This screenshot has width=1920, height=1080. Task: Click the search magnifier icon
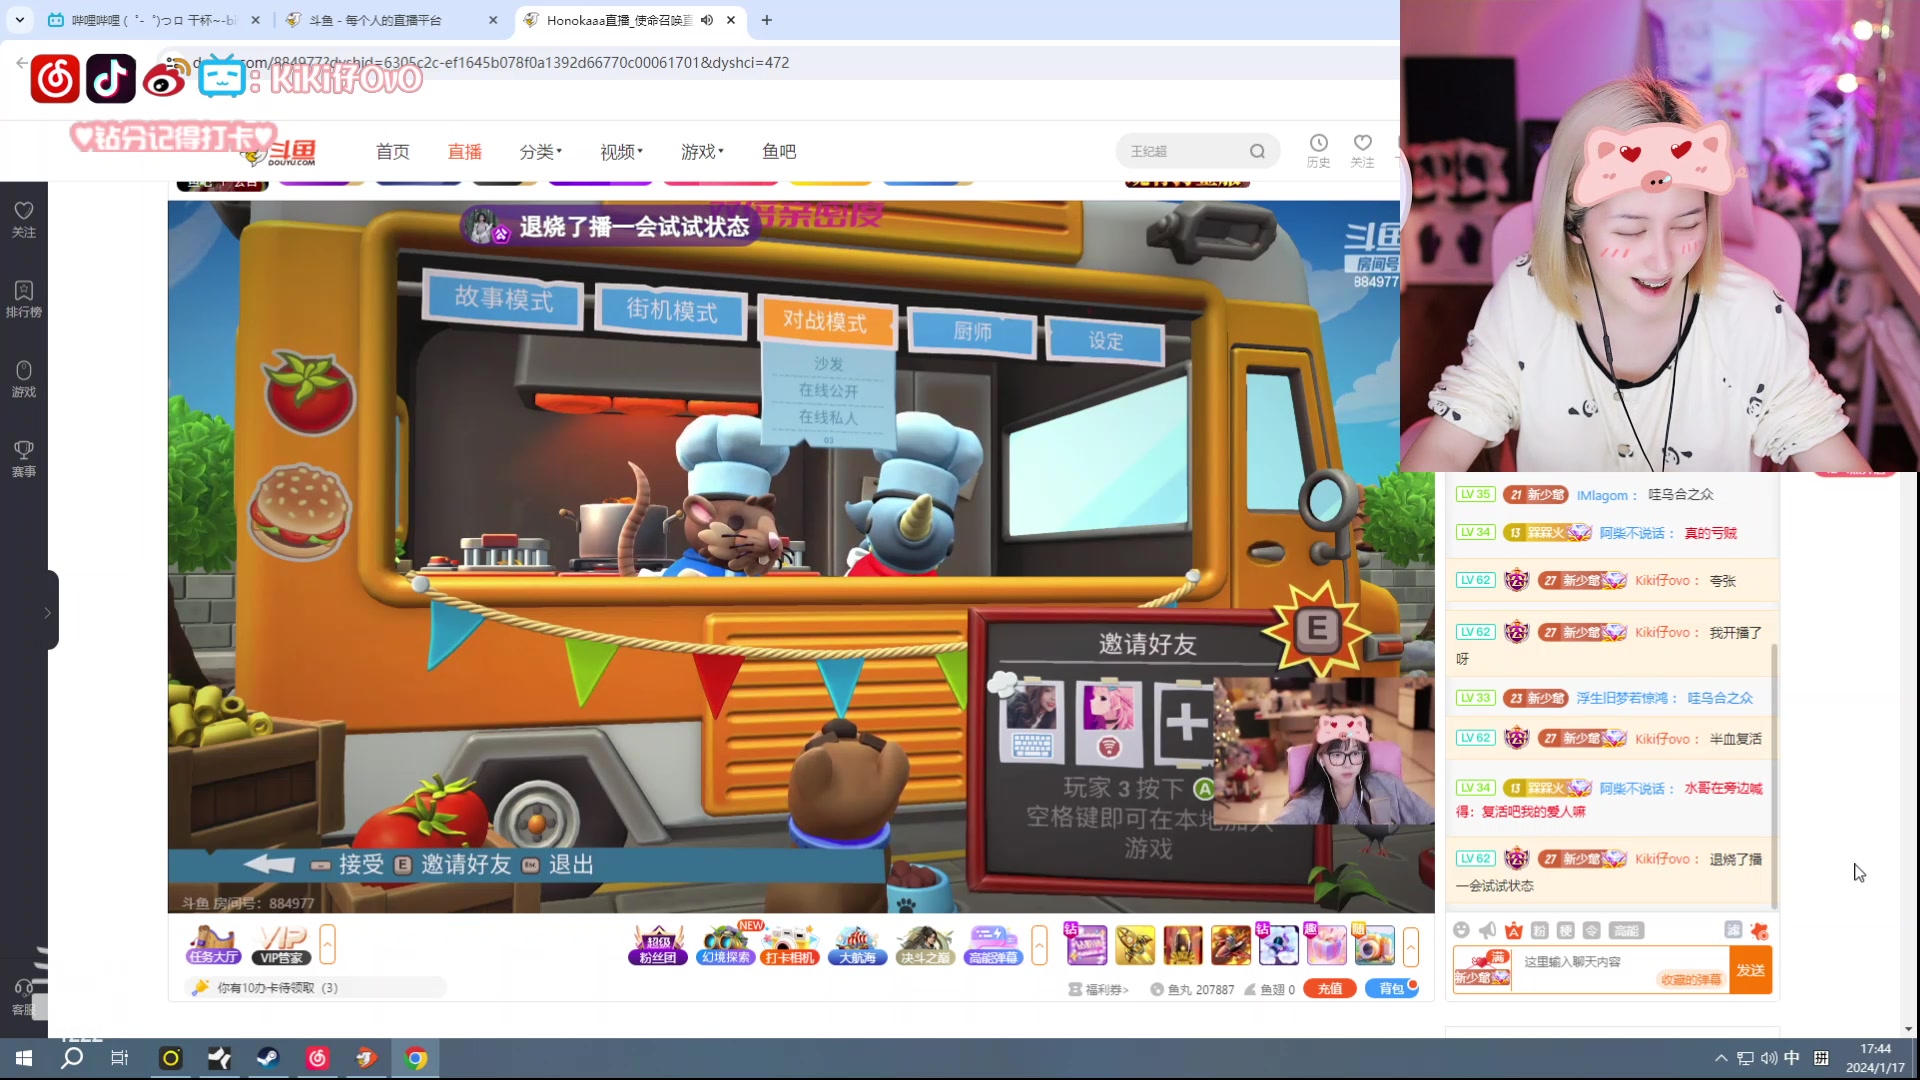[1257, 151]
